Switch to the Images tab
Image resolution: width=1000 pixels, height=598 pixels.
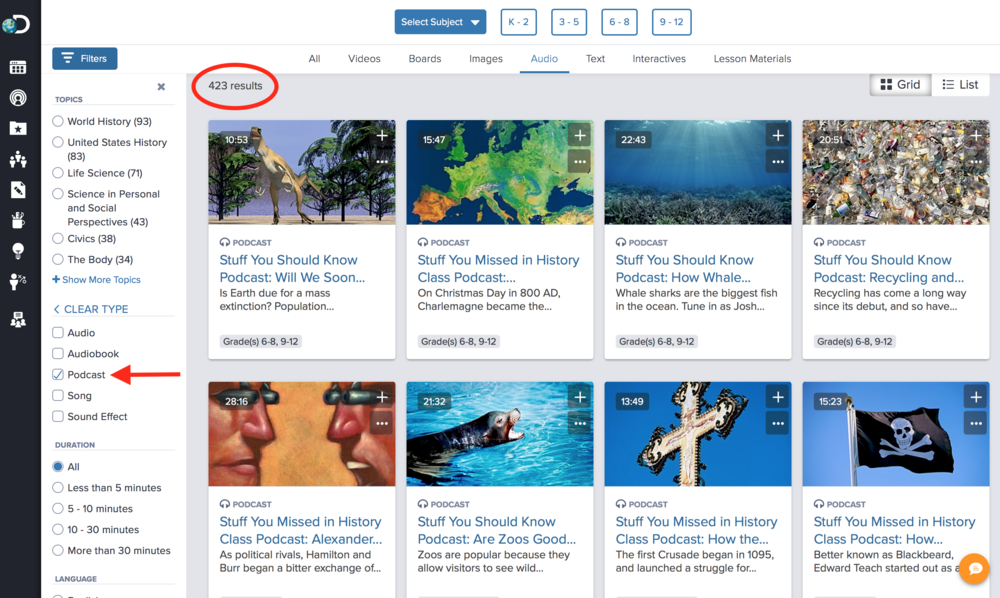pos(486,59)
